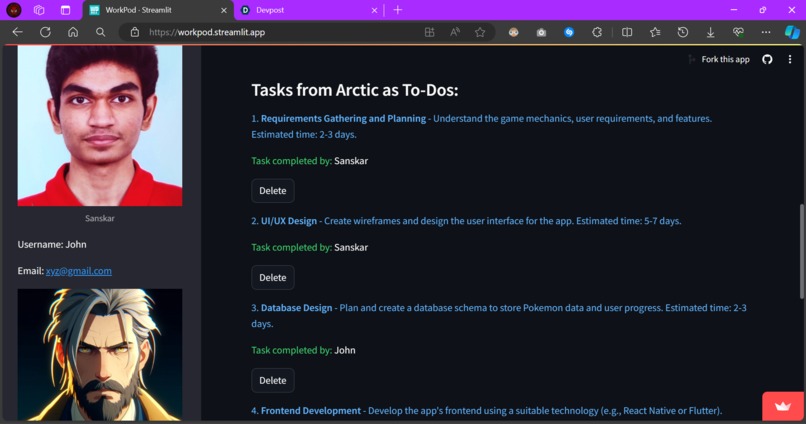Open Browser essentials heart icon

pos(738,32)
